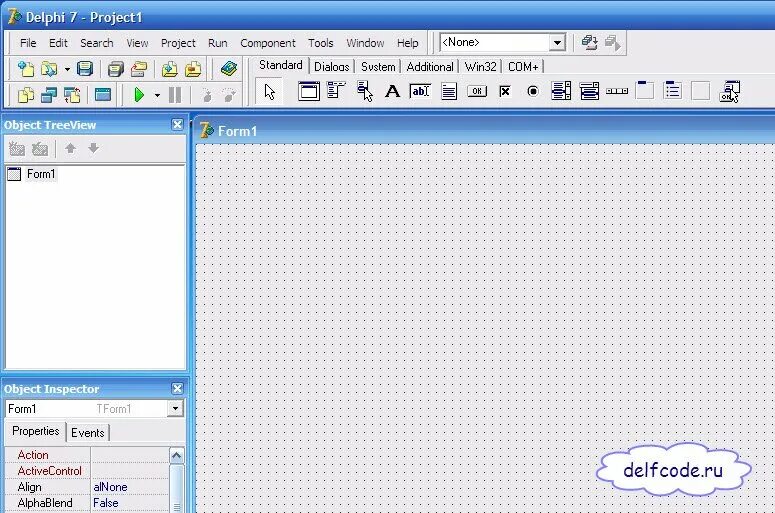The width and height of the screenshot is (775, 513).
Task: Click the View Form toolbar icon
Action: point(49,94)
